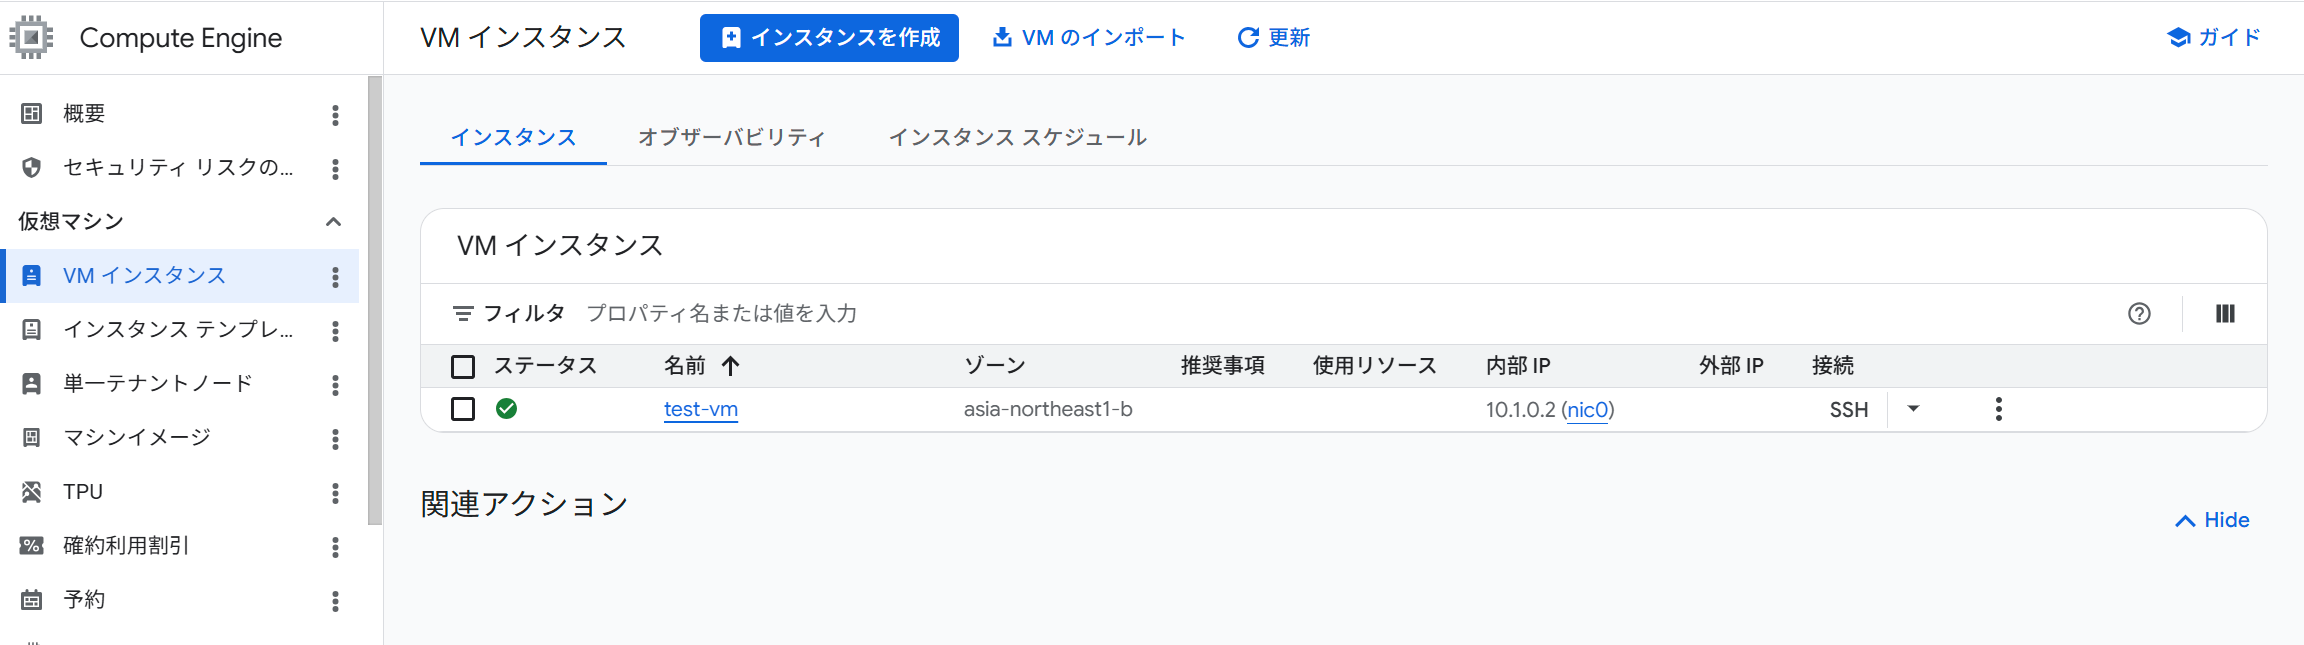Click the 更新 refresh button
2304x645 pixels.
click(1273, 38)
